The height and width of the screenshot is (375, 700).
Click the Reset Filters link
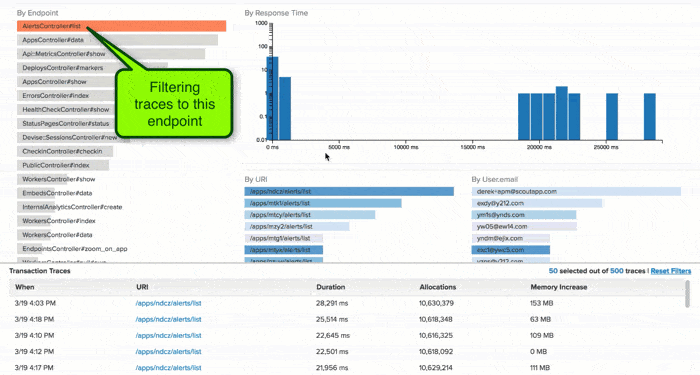tap(671, 271)
